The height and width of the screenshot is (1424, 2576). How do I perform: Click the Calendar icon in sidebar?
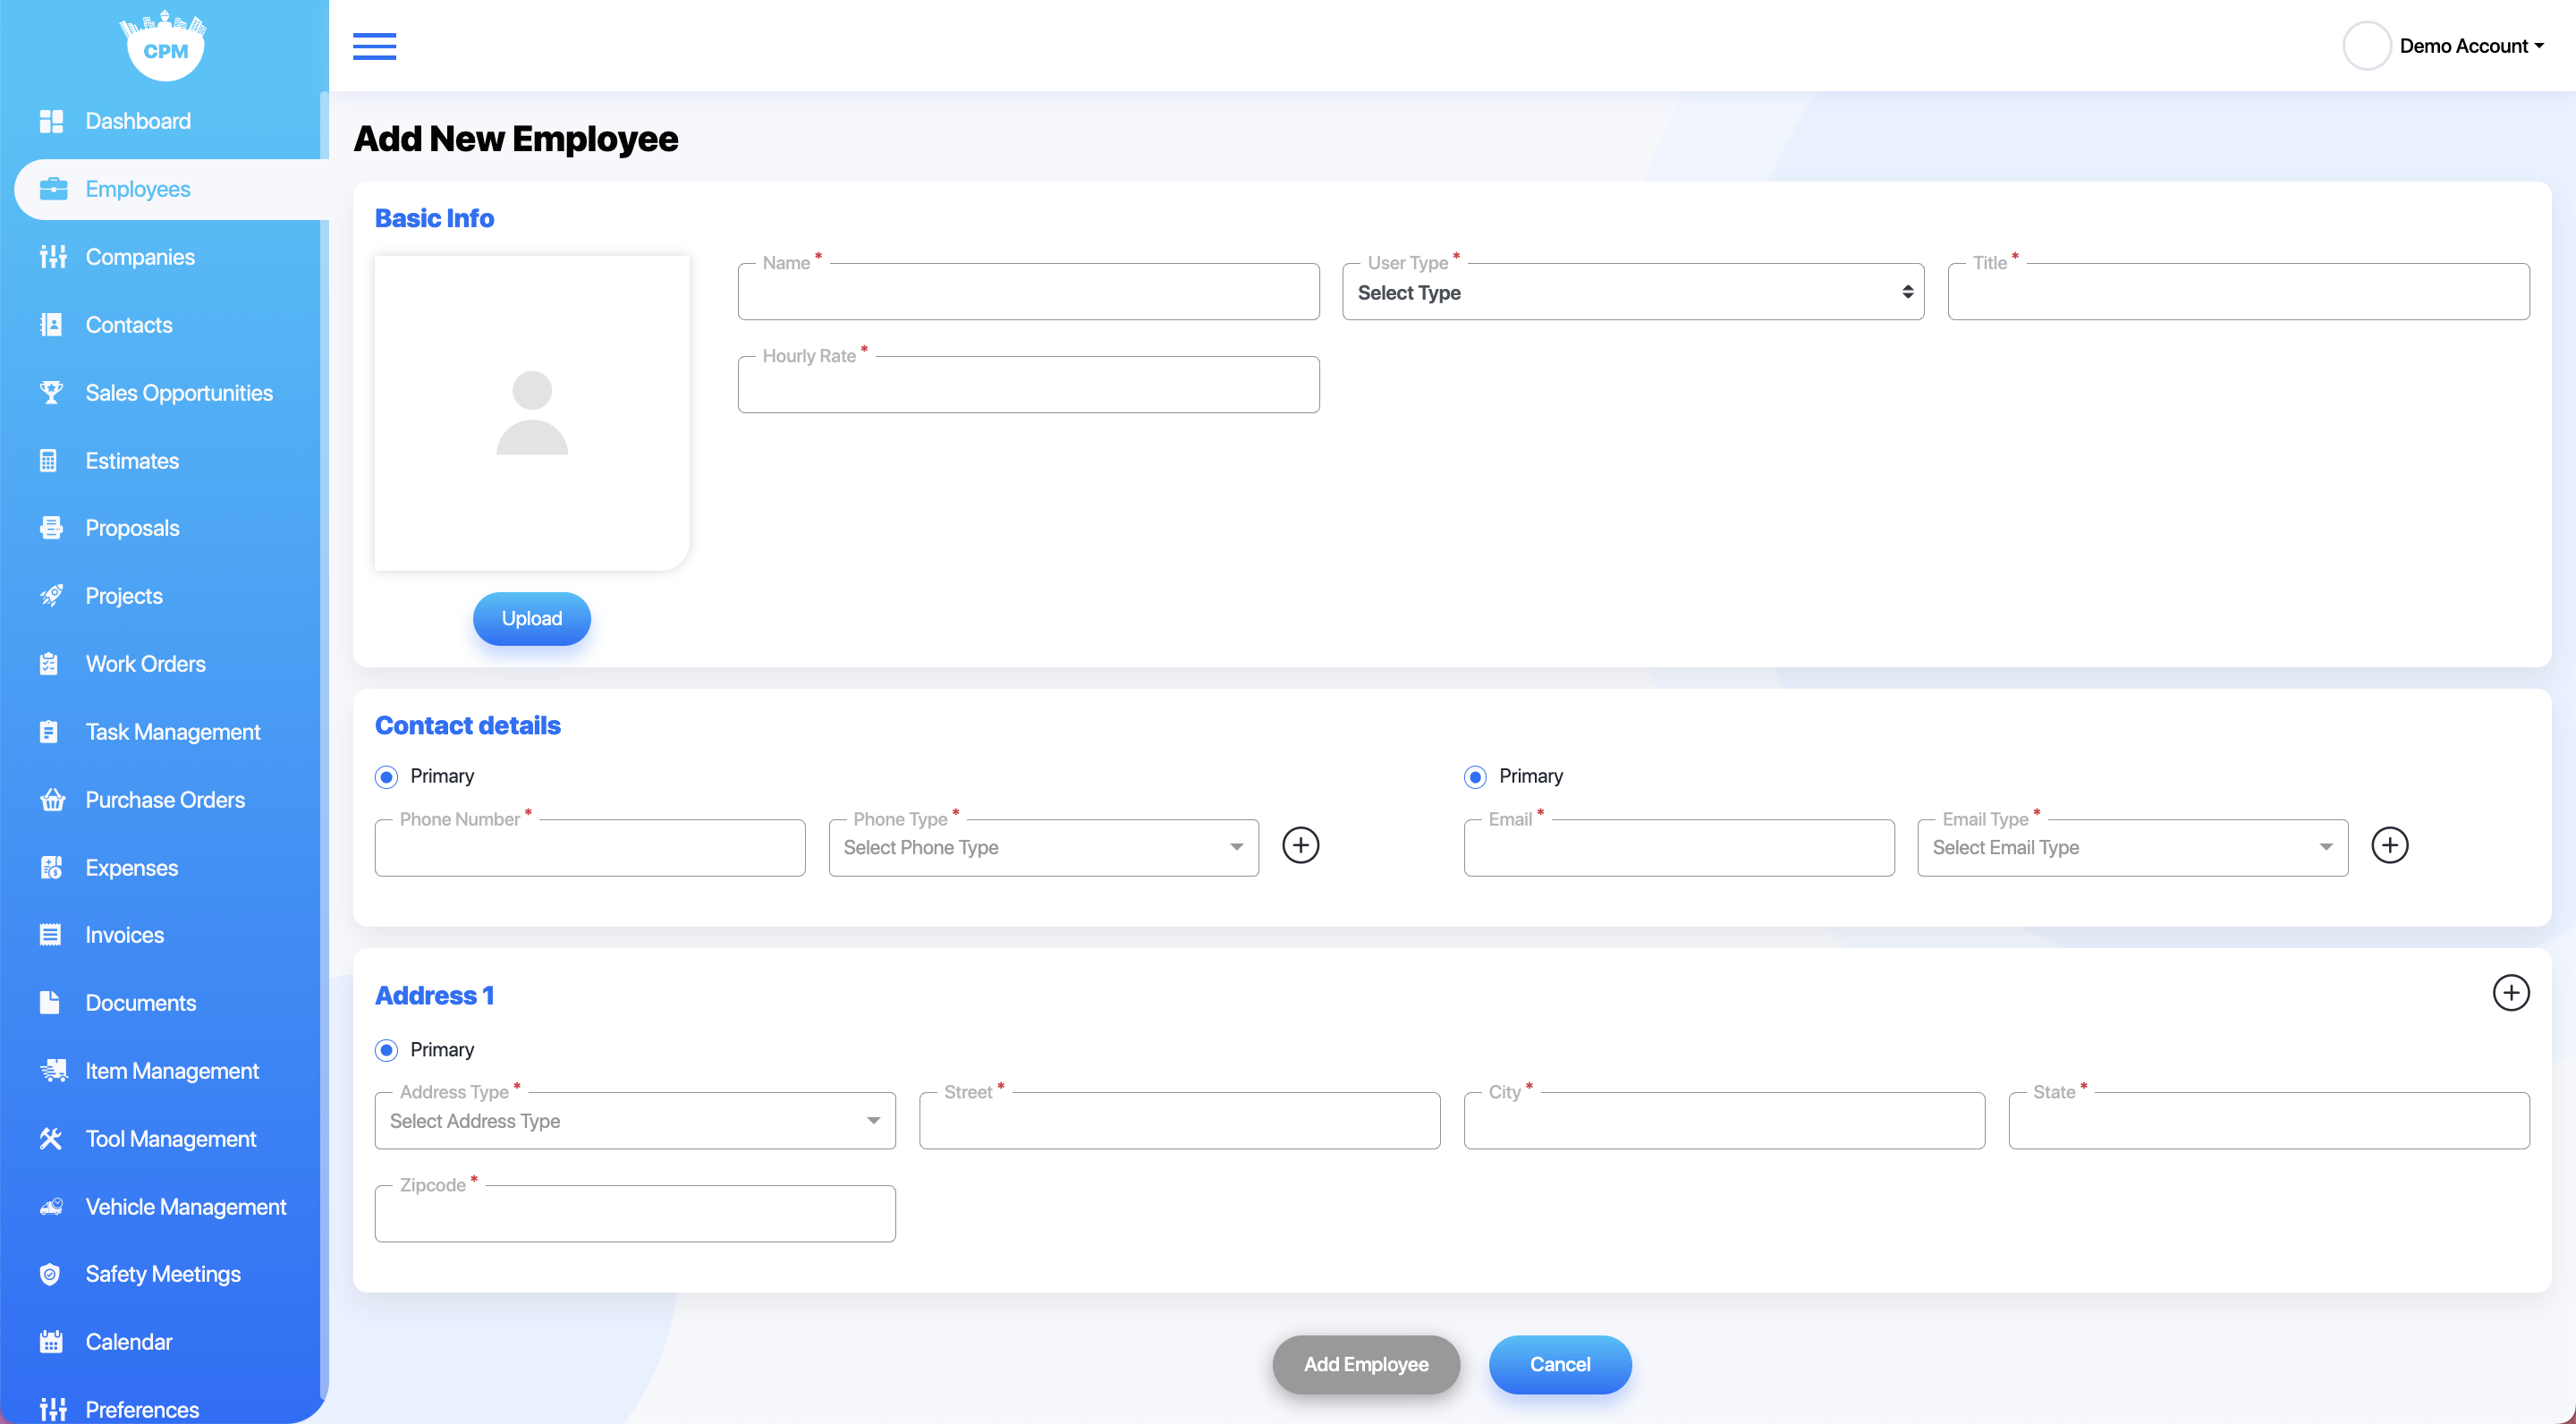point(51,1342)
